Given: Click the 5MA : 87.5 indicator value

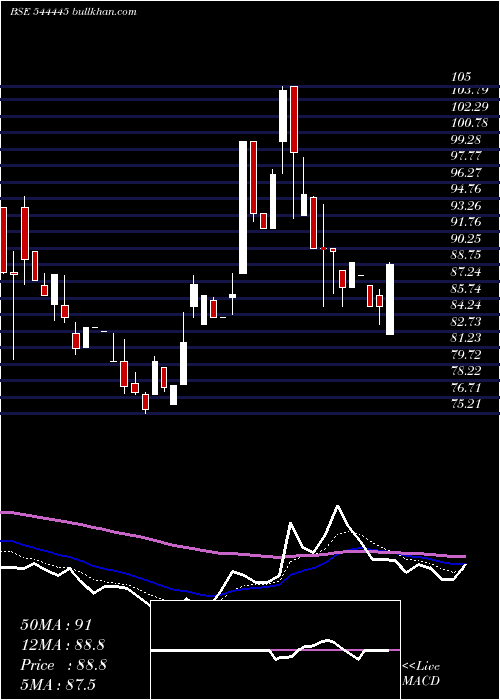Looking at the screenshot, I should pos(58,684).
